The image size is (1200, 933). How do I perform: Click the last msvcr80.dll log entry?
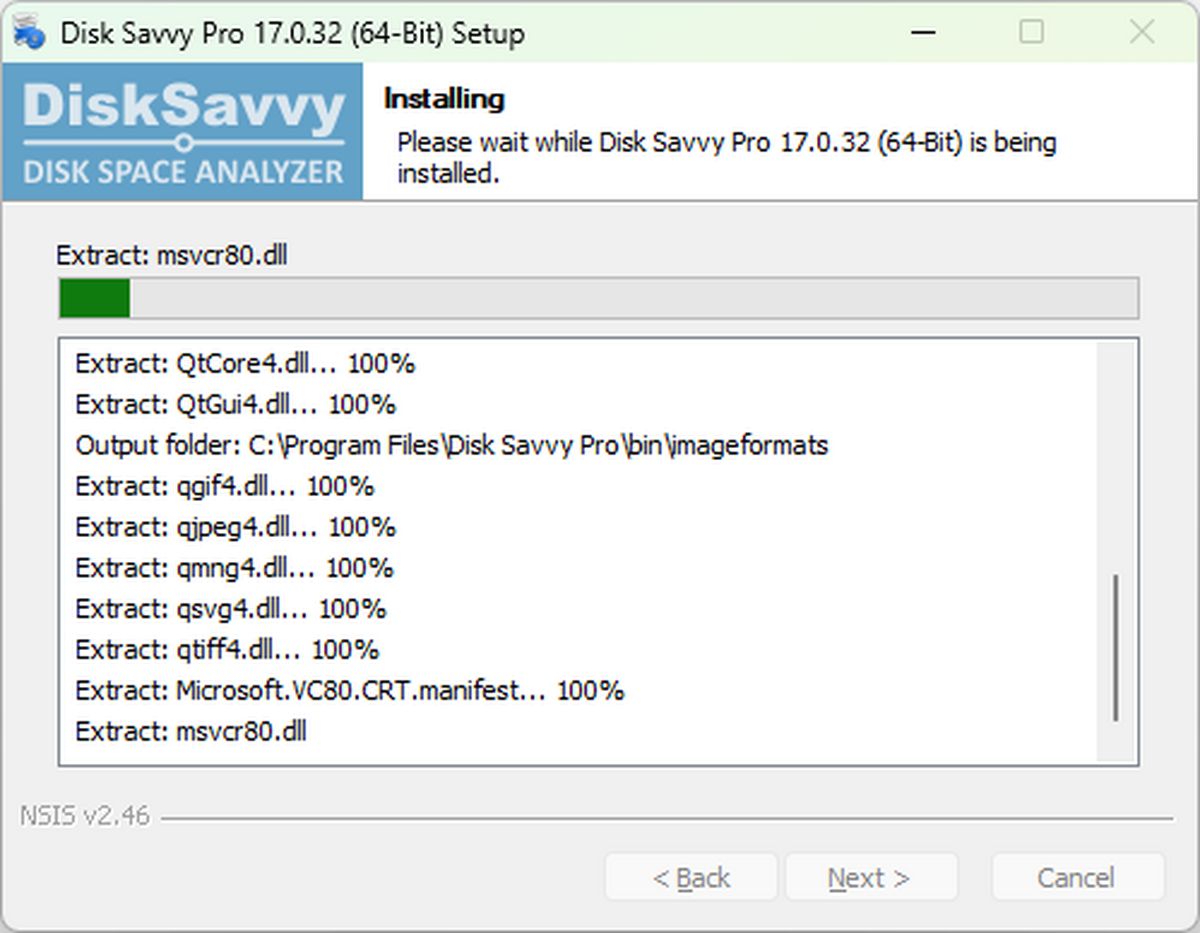191,731
